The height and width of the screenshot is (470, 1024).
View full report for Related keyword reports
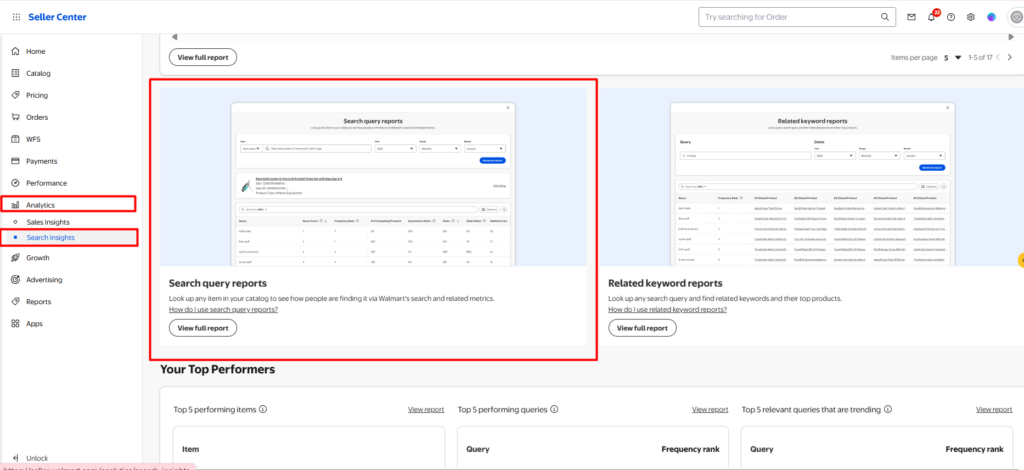tap(643, 328)
